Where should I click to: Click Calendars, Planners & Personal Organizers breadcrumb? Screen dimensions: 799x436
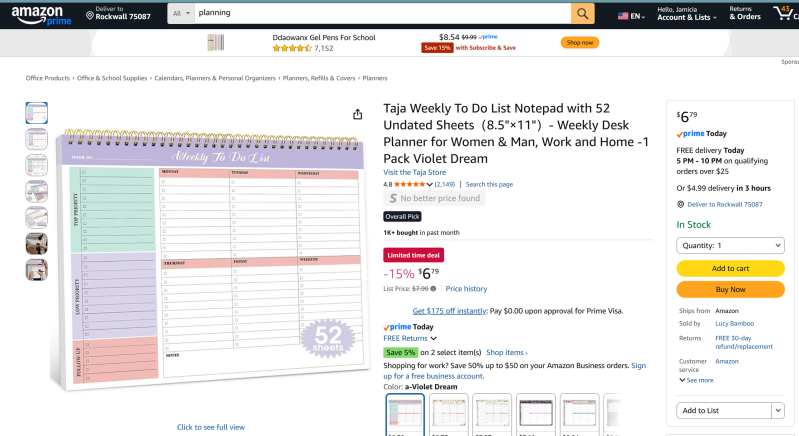(215, 78)
